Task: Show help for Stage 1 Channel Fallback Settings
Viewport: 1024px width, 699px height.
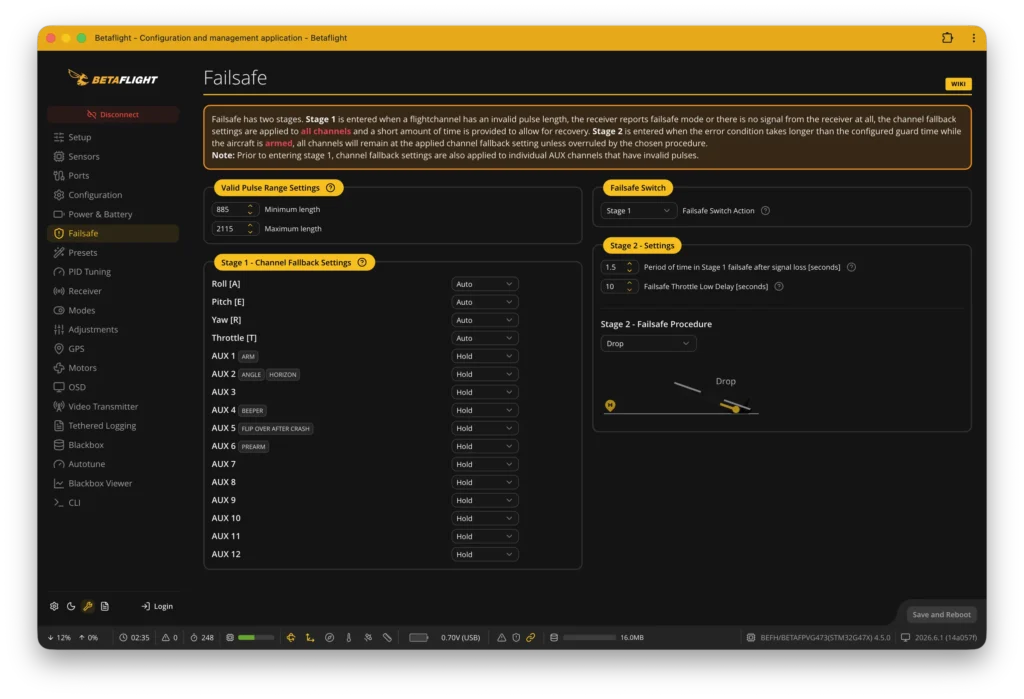Action: [x=362, y=262]
